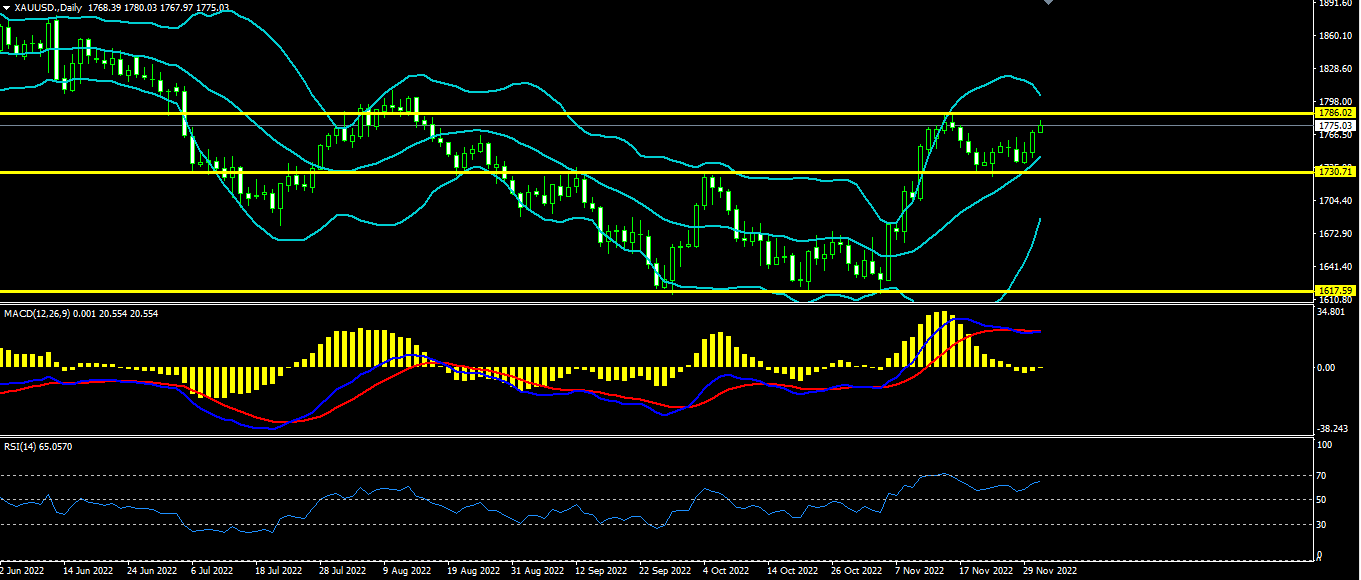The image size is (1361, 580).
Task: Click the 18 Jul 2022 date label
Action: [x=277, y=572]
